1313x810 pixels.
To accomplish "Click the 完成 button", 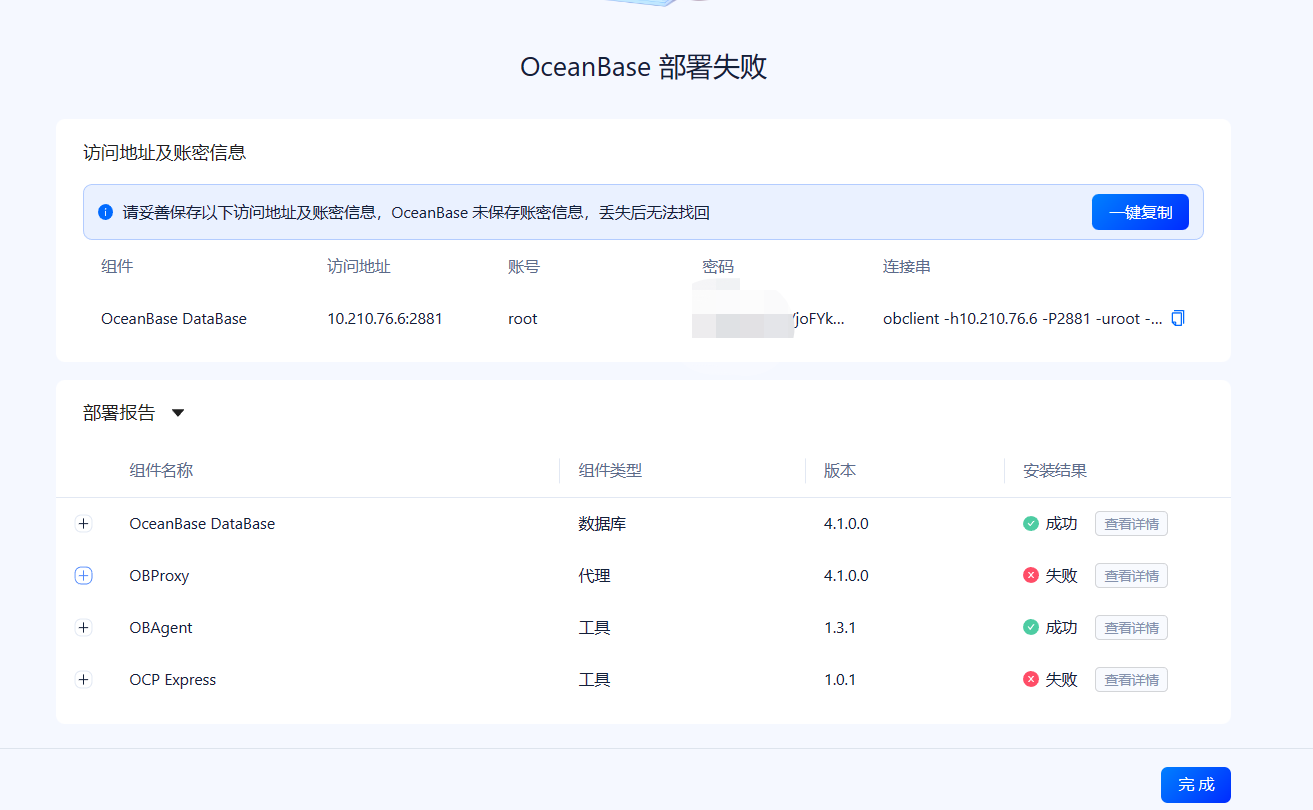I will [x=1195, y=785].
